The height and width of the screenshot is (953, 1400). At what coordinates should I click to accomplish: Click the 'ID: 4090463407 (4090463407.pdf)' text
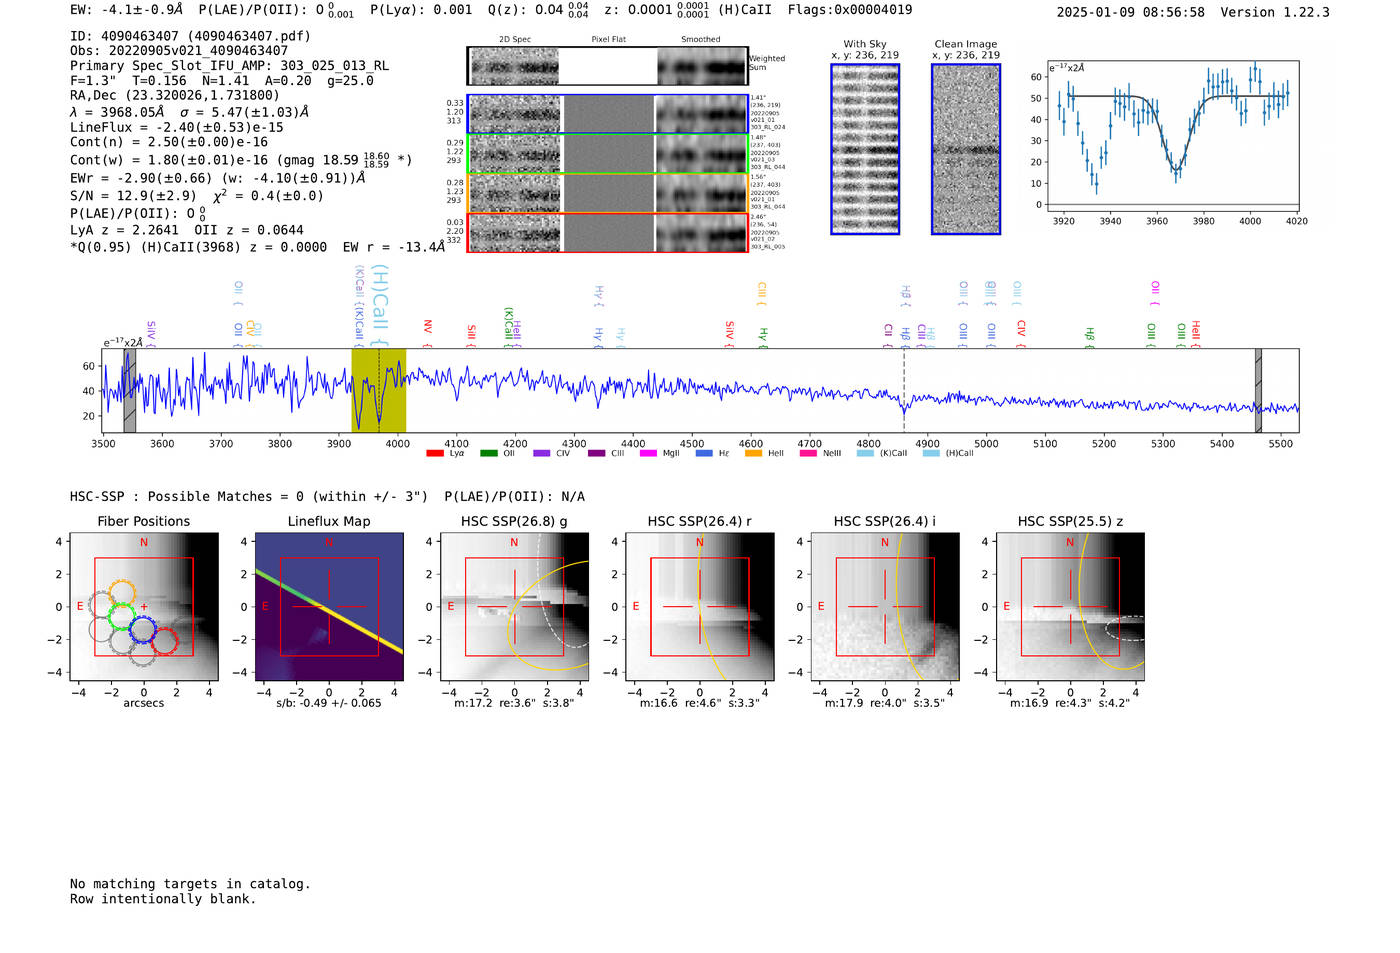coord(190,36)
